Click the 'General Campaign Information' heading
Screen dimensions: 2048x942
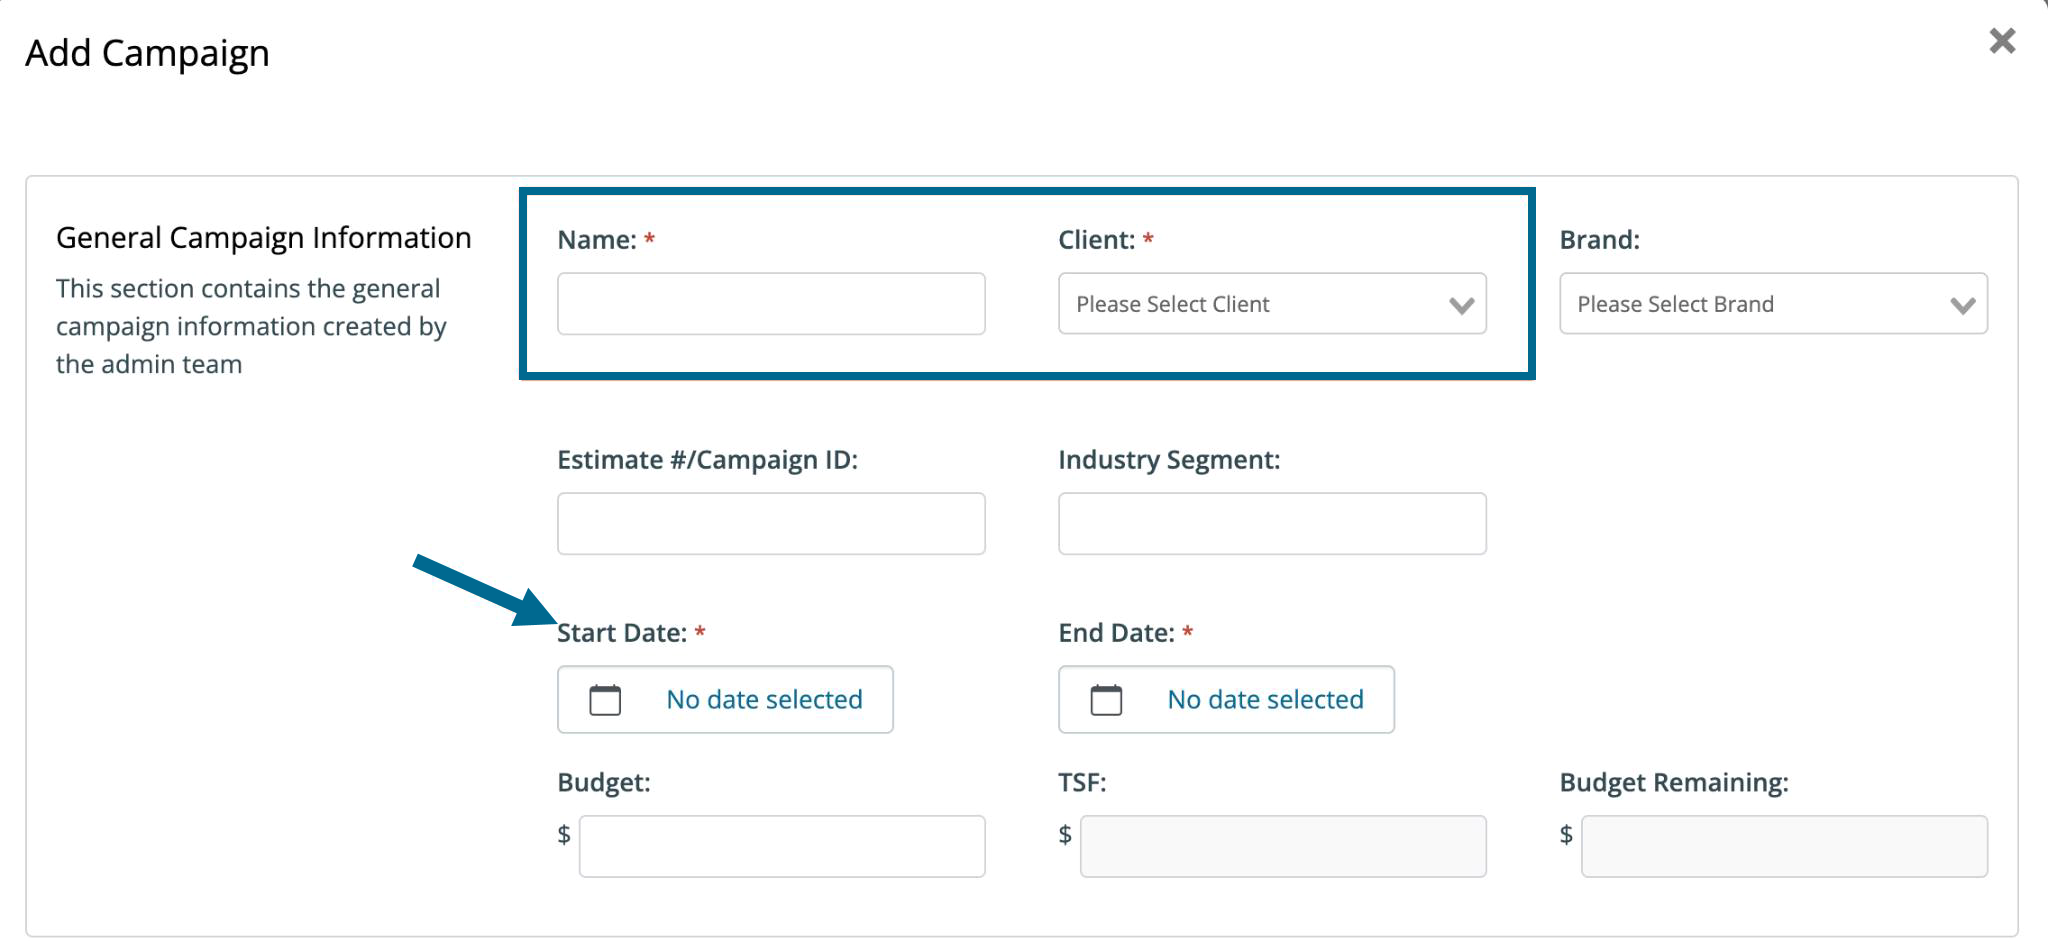(x=264, y=238)
